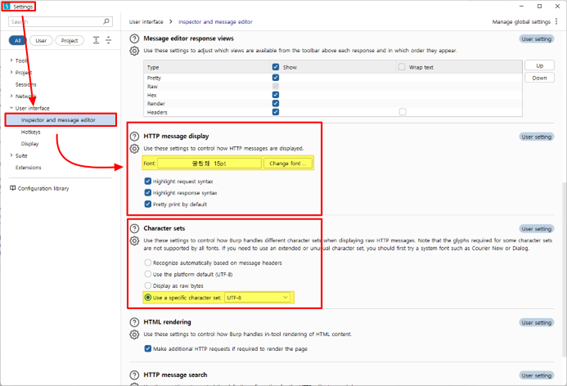Toggle Wrap text checkbox in table header

pos(402,67)
